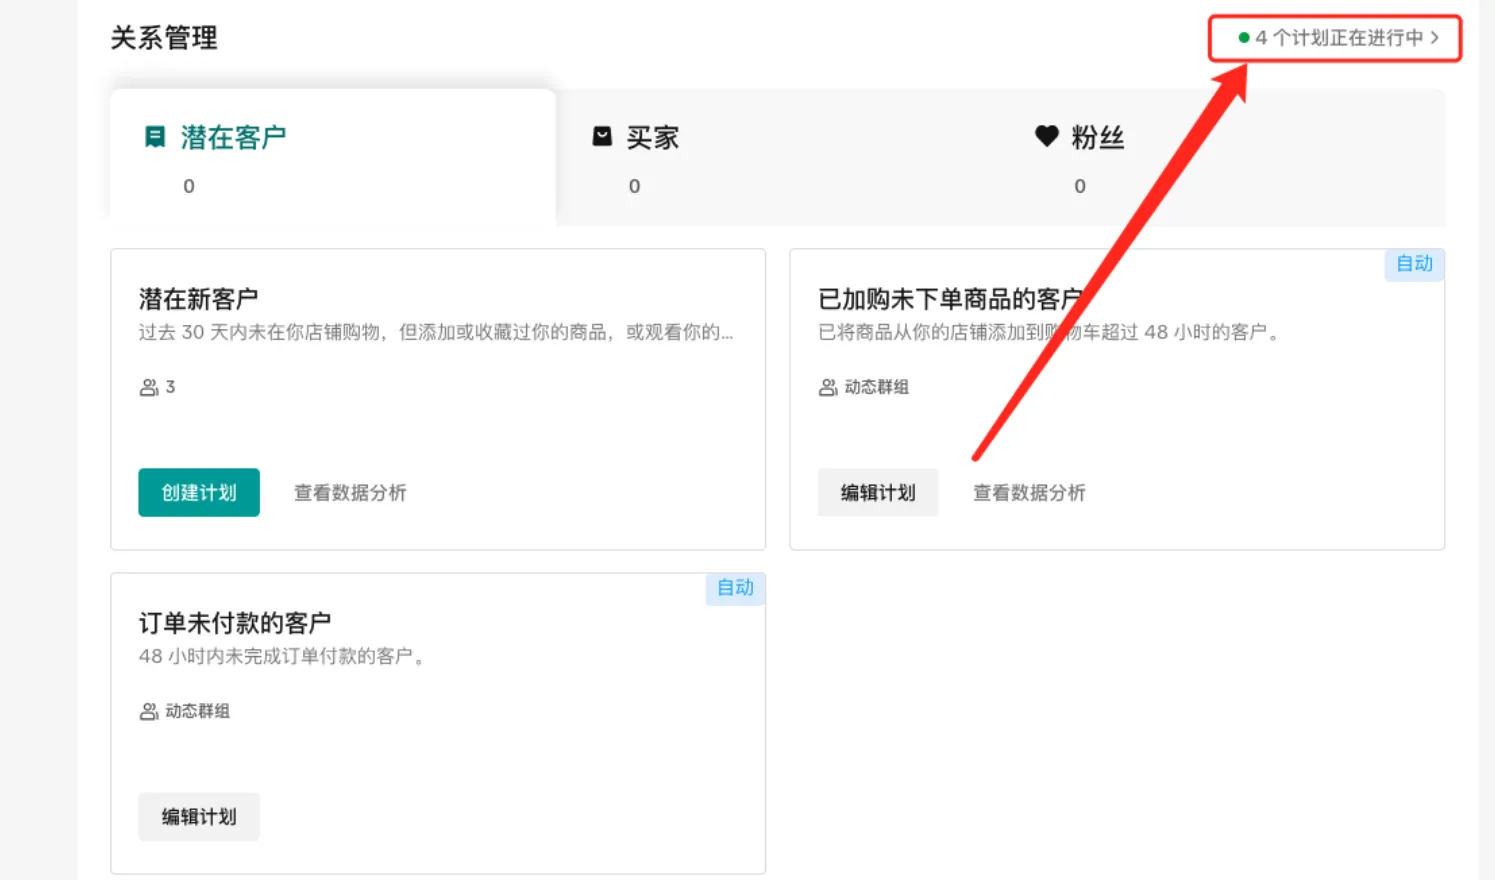Click the 已加购未下单商品的客户 title
This screenshot has height=880, width=1495.
(951, 299)
